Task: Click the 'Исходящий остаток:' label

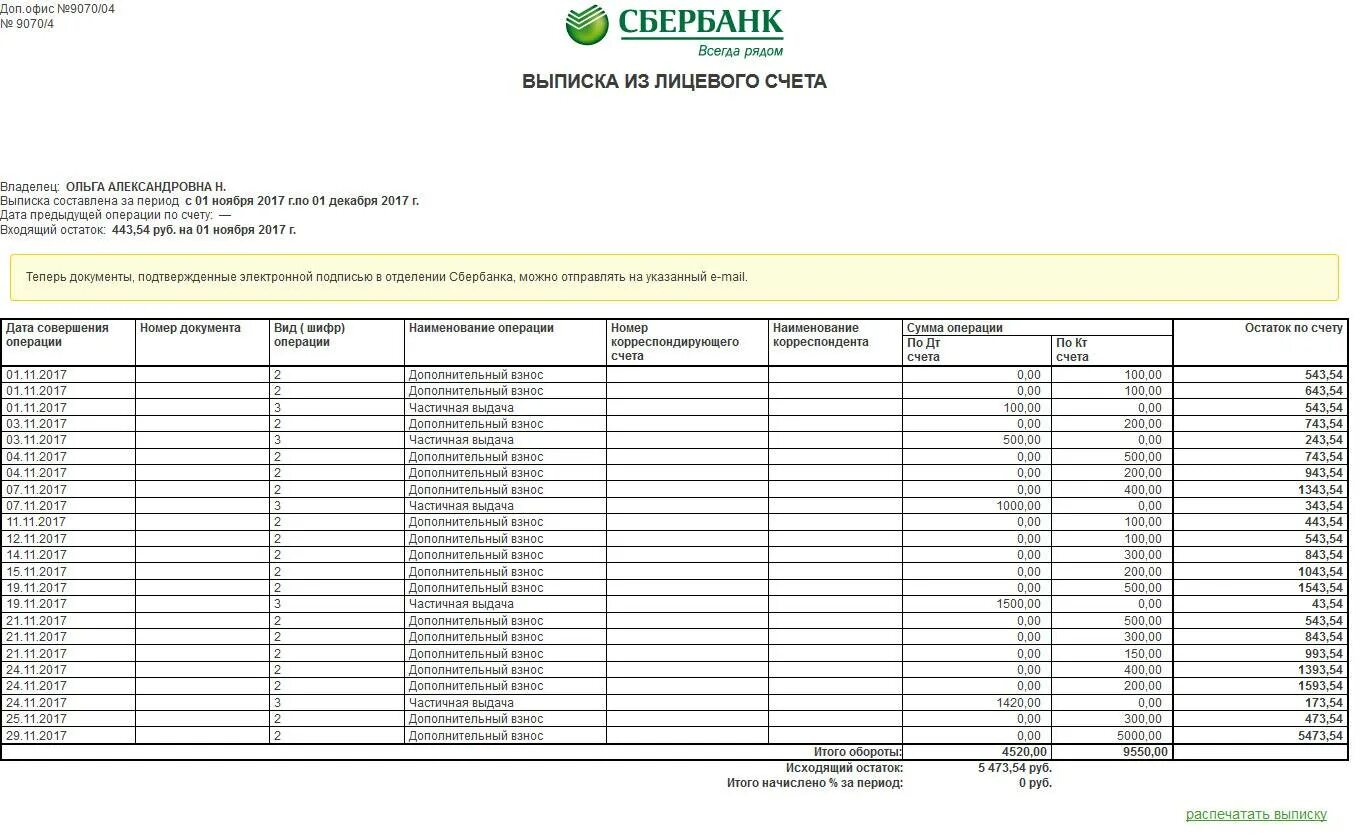Action: [844, 768]
